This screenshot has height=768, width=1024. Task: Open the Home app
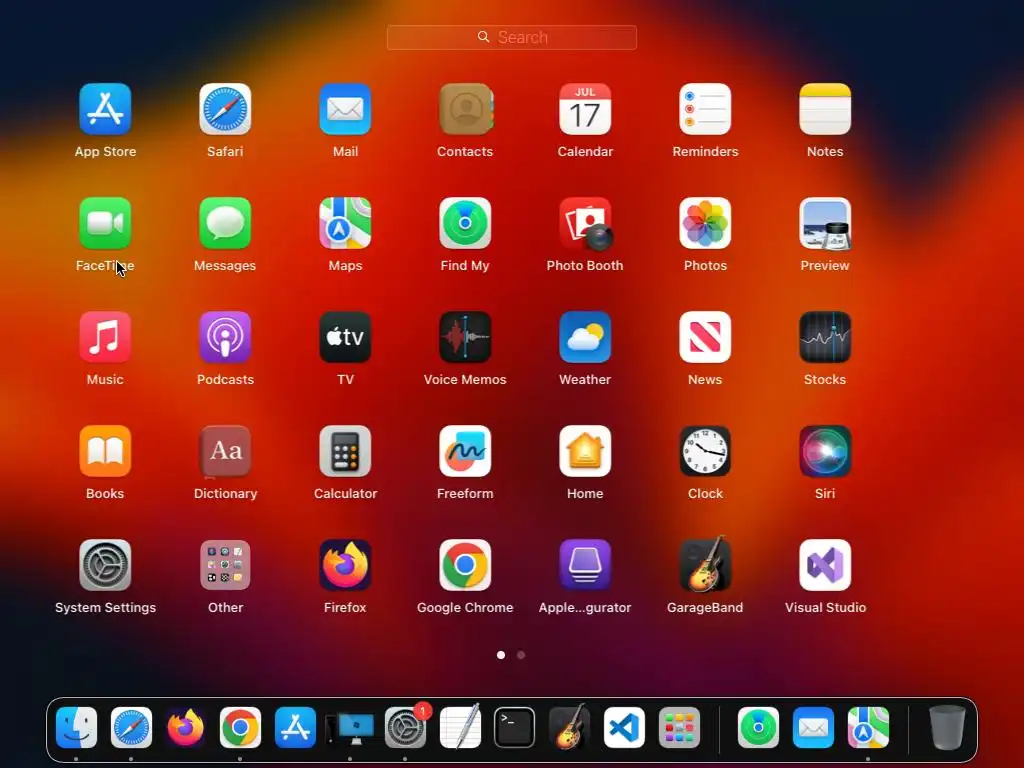pos(585,451)
